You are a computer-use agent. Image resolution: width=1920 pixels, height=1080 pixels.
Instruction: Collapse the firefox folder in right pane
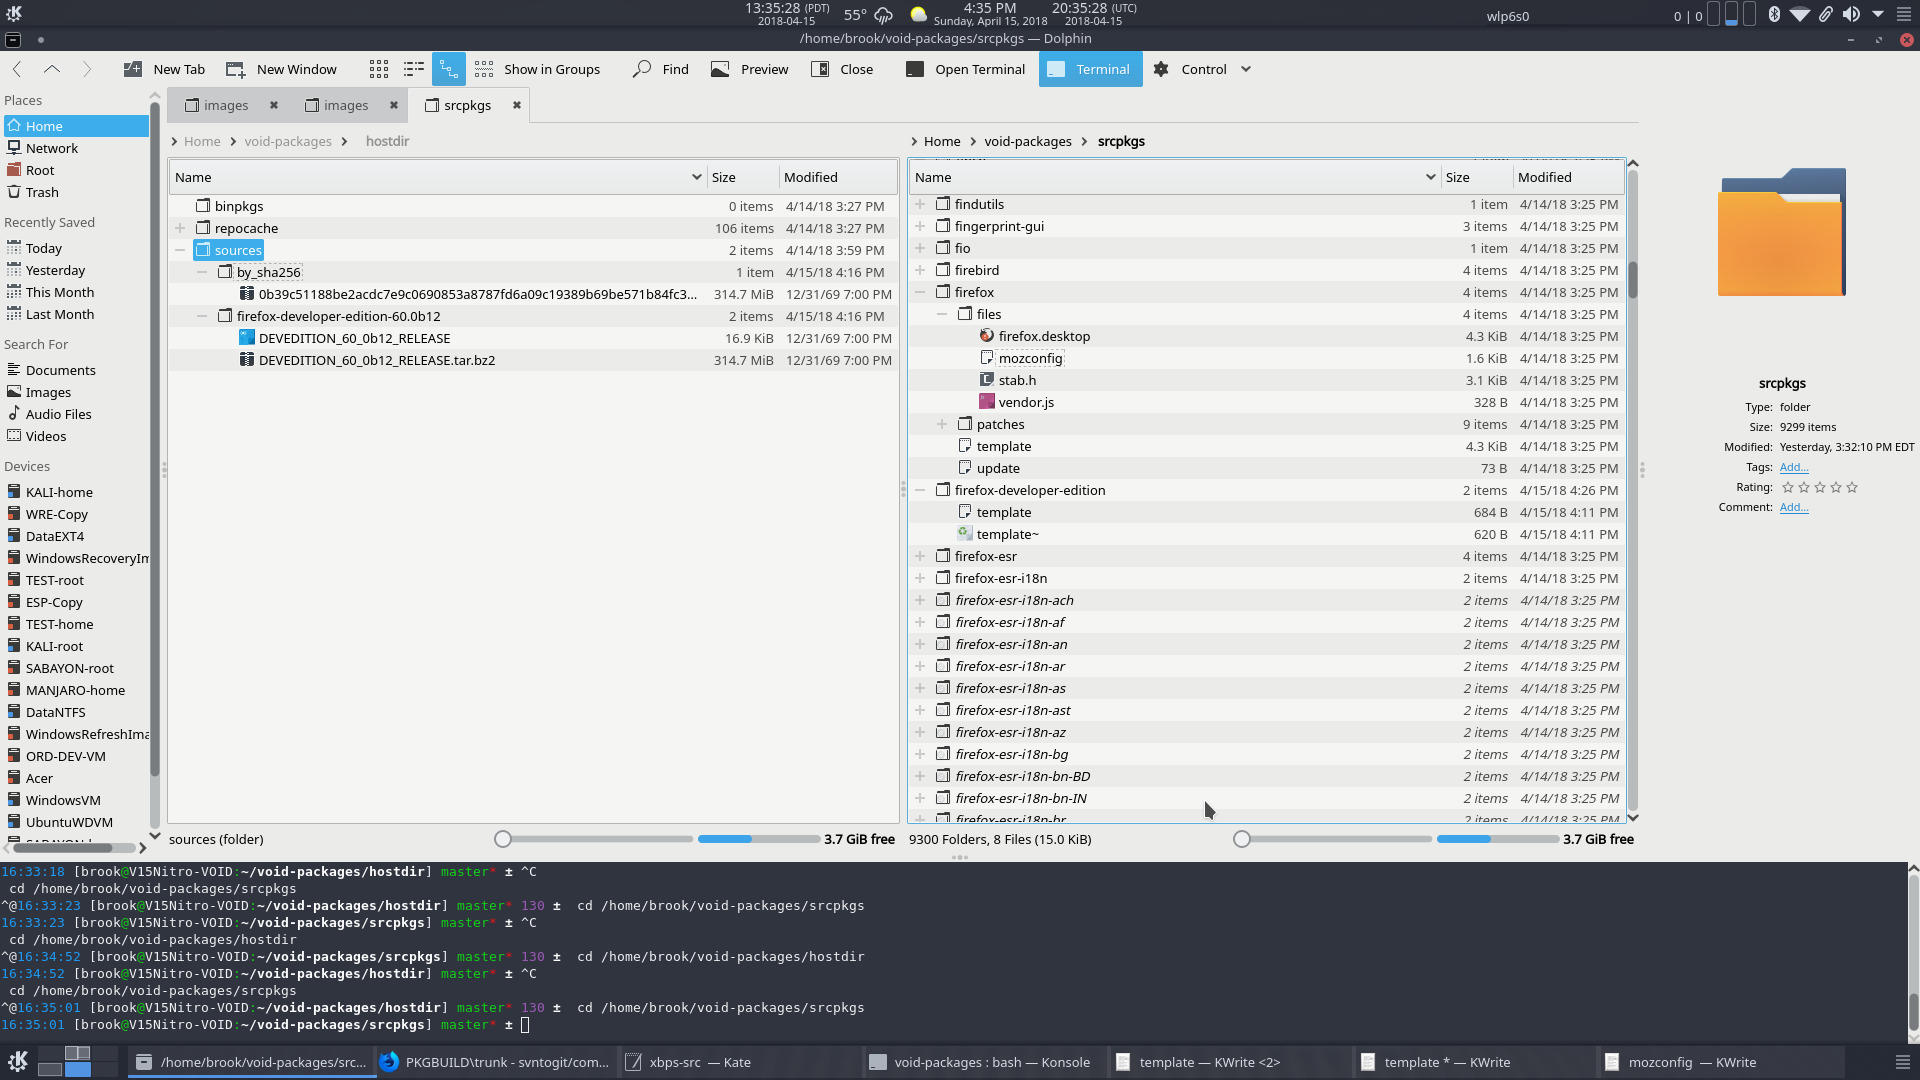tap(920, 292)
